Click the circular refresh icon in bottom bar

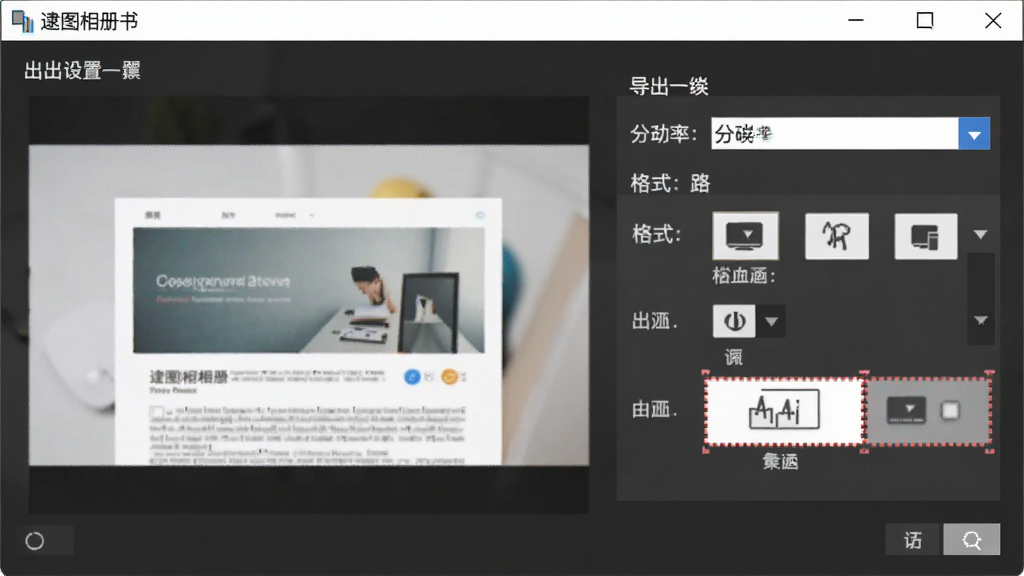(35, 541)
